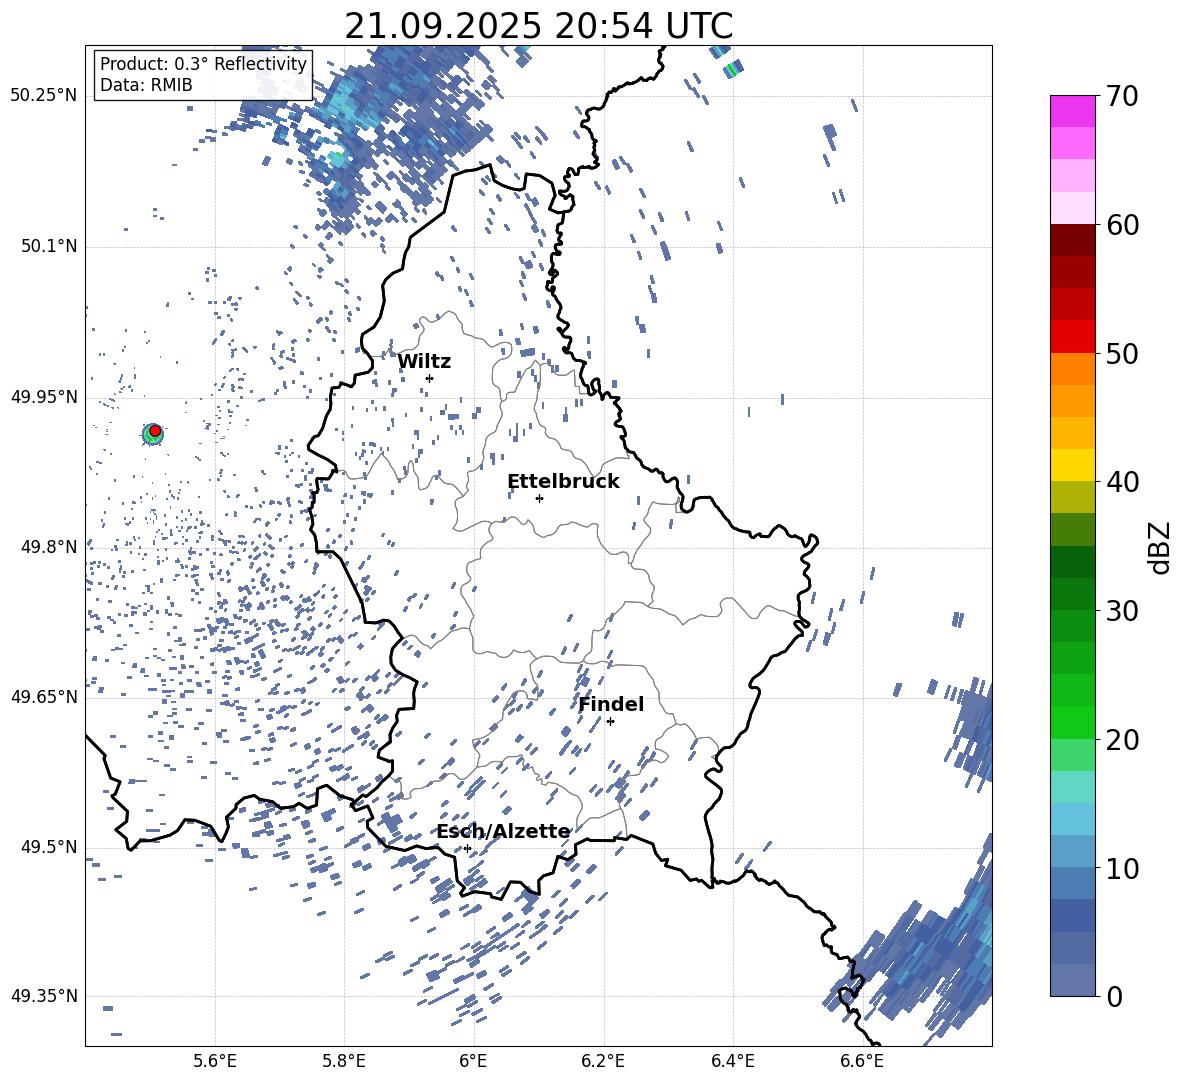Click the 6°E longitude label
Screen dimensions: 1184x1081
tap(473, 1061)
